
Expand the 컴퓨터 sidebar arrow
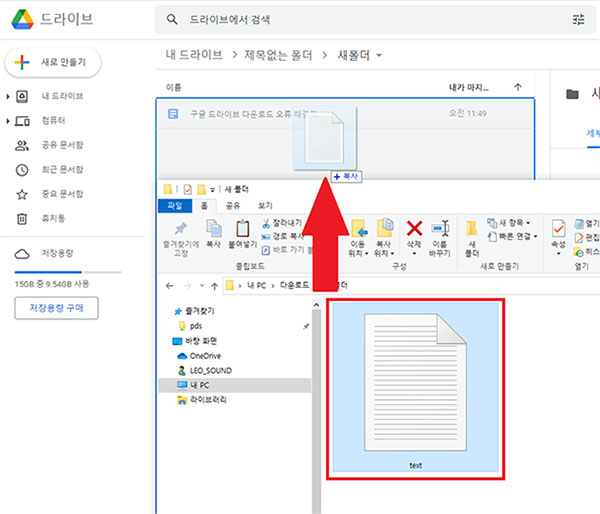tap(8, 121)
